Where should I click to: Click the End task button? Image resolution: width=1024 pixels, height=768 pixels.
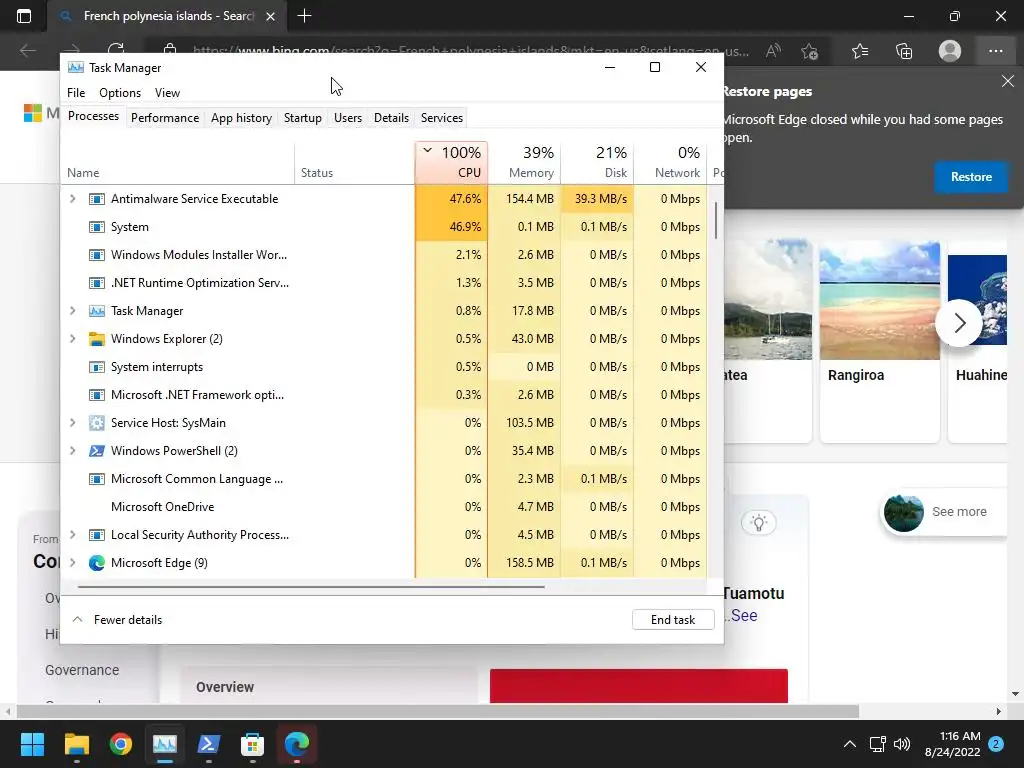673,620
